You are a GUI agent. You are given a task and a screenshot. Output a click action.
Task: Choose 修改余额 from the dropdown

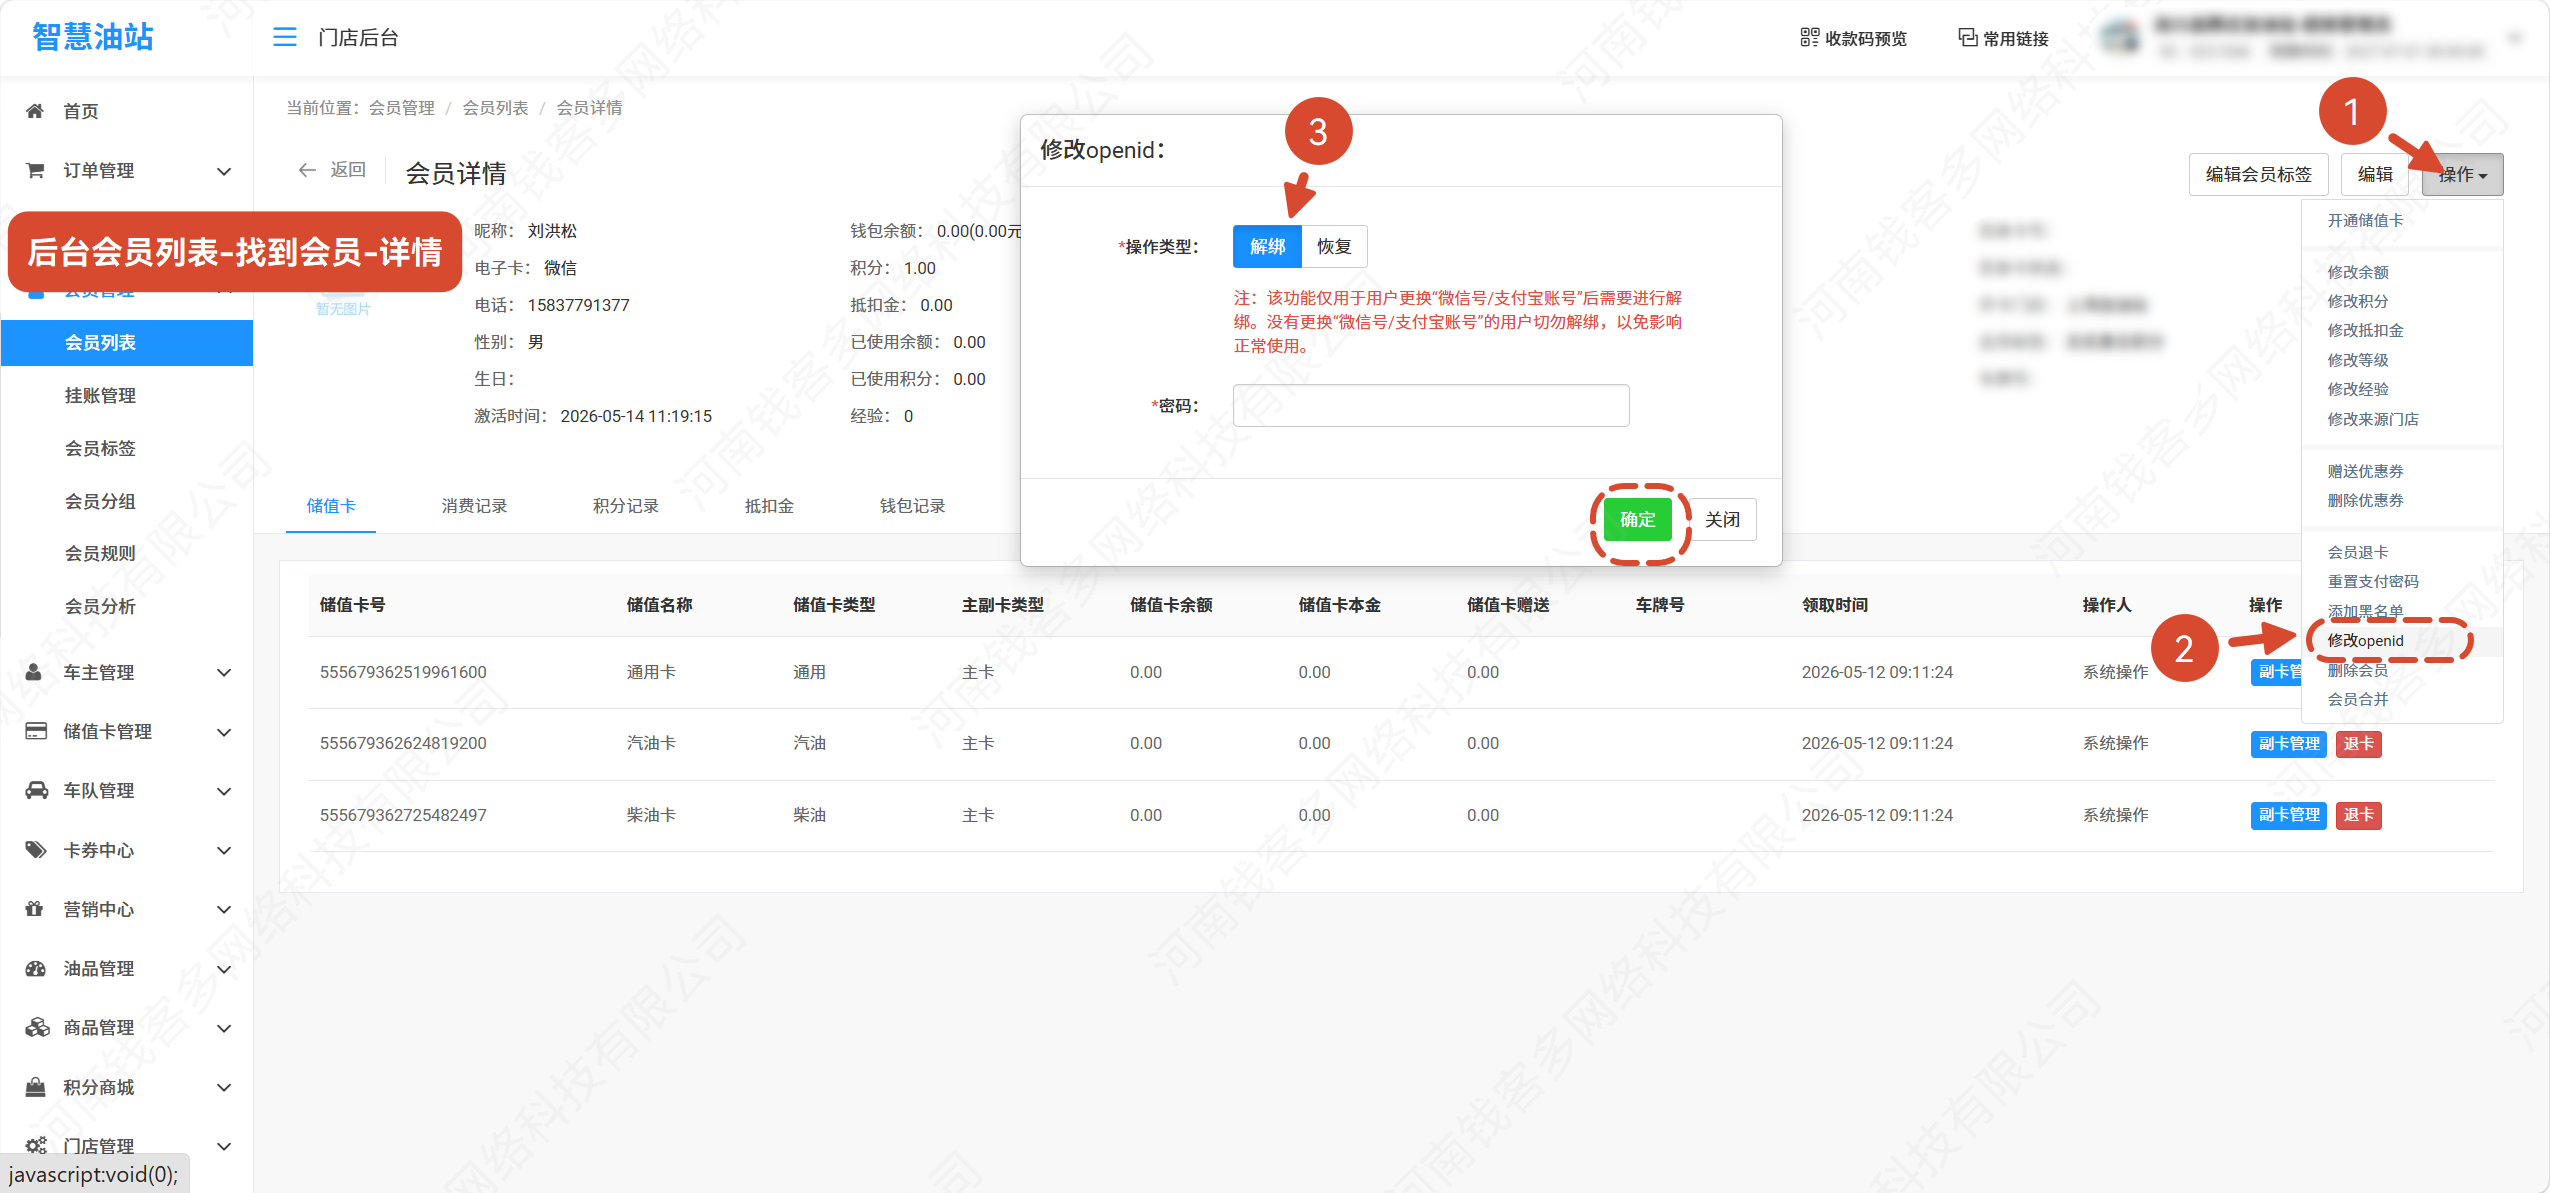[x=2358, y=272]
